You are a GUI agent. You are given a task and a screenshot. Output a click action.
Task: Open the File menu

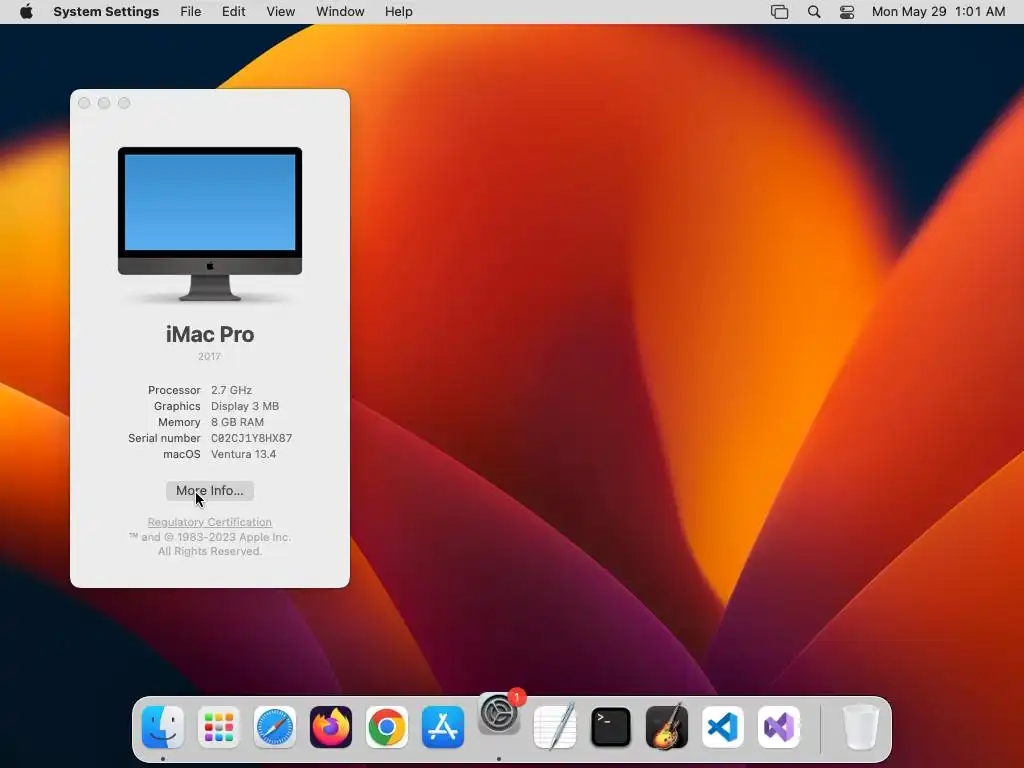[191, 12]
